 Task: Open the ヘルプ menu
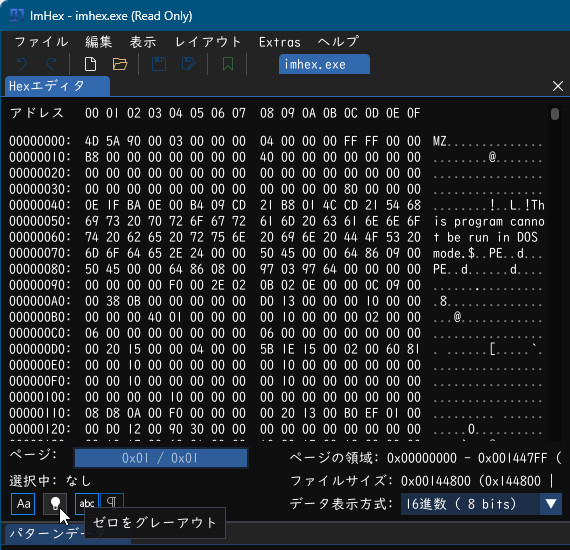(338, 42)
